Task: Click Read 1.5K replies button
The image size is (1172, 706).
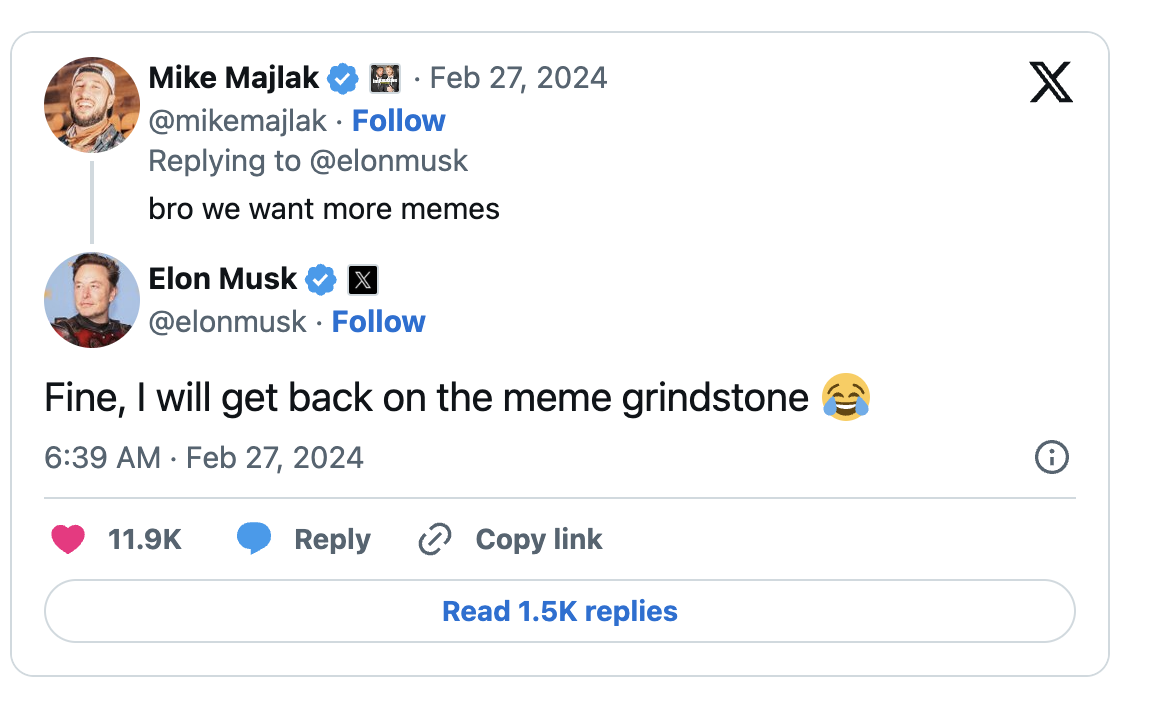Action: click(560, 611)
